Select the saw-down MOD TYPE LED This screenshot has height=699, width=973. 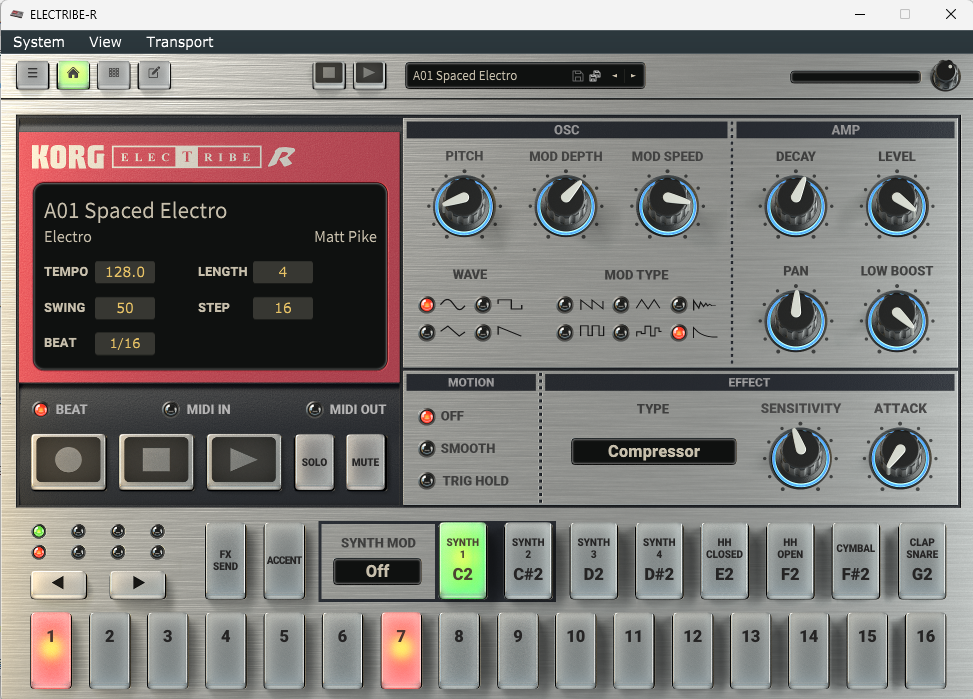[x=565, y=304]
